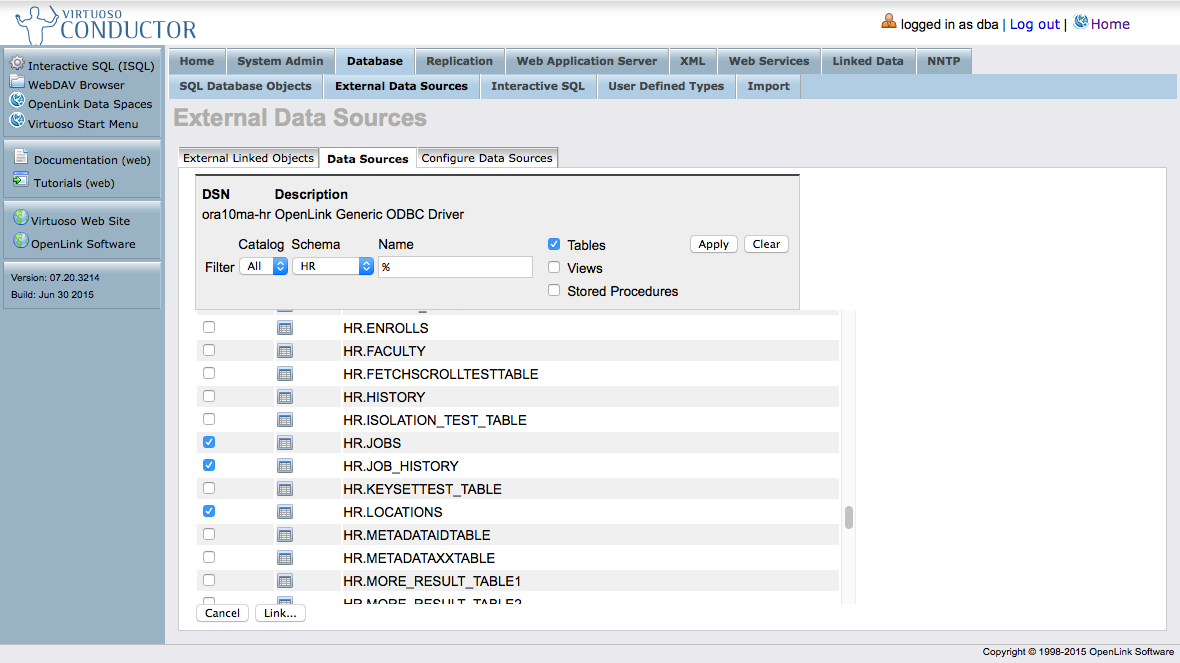The width and height of the screenshot is (1180, 663).
Task: Click the Documentation page icon in sidebar
Action: tap(21, 157)
